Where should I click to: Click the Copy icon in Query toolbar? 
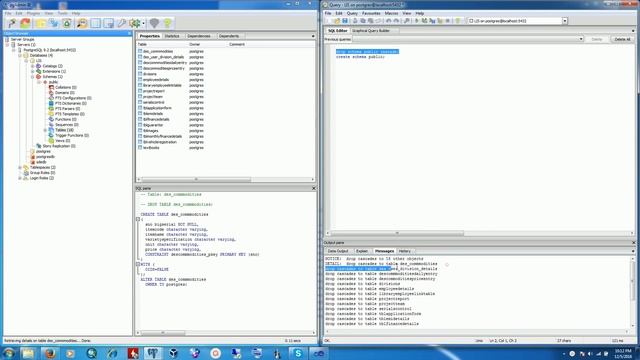coord(363,21)
